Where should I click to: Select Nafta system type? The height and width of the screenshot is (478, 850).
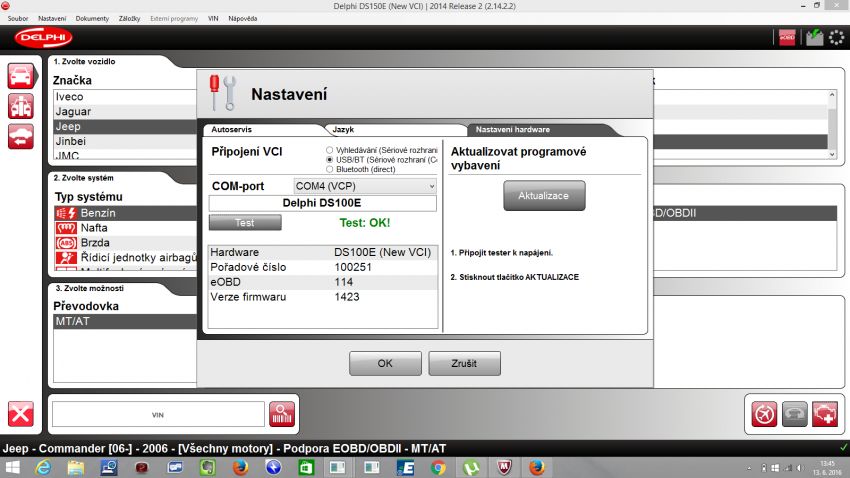pos(125,228)
